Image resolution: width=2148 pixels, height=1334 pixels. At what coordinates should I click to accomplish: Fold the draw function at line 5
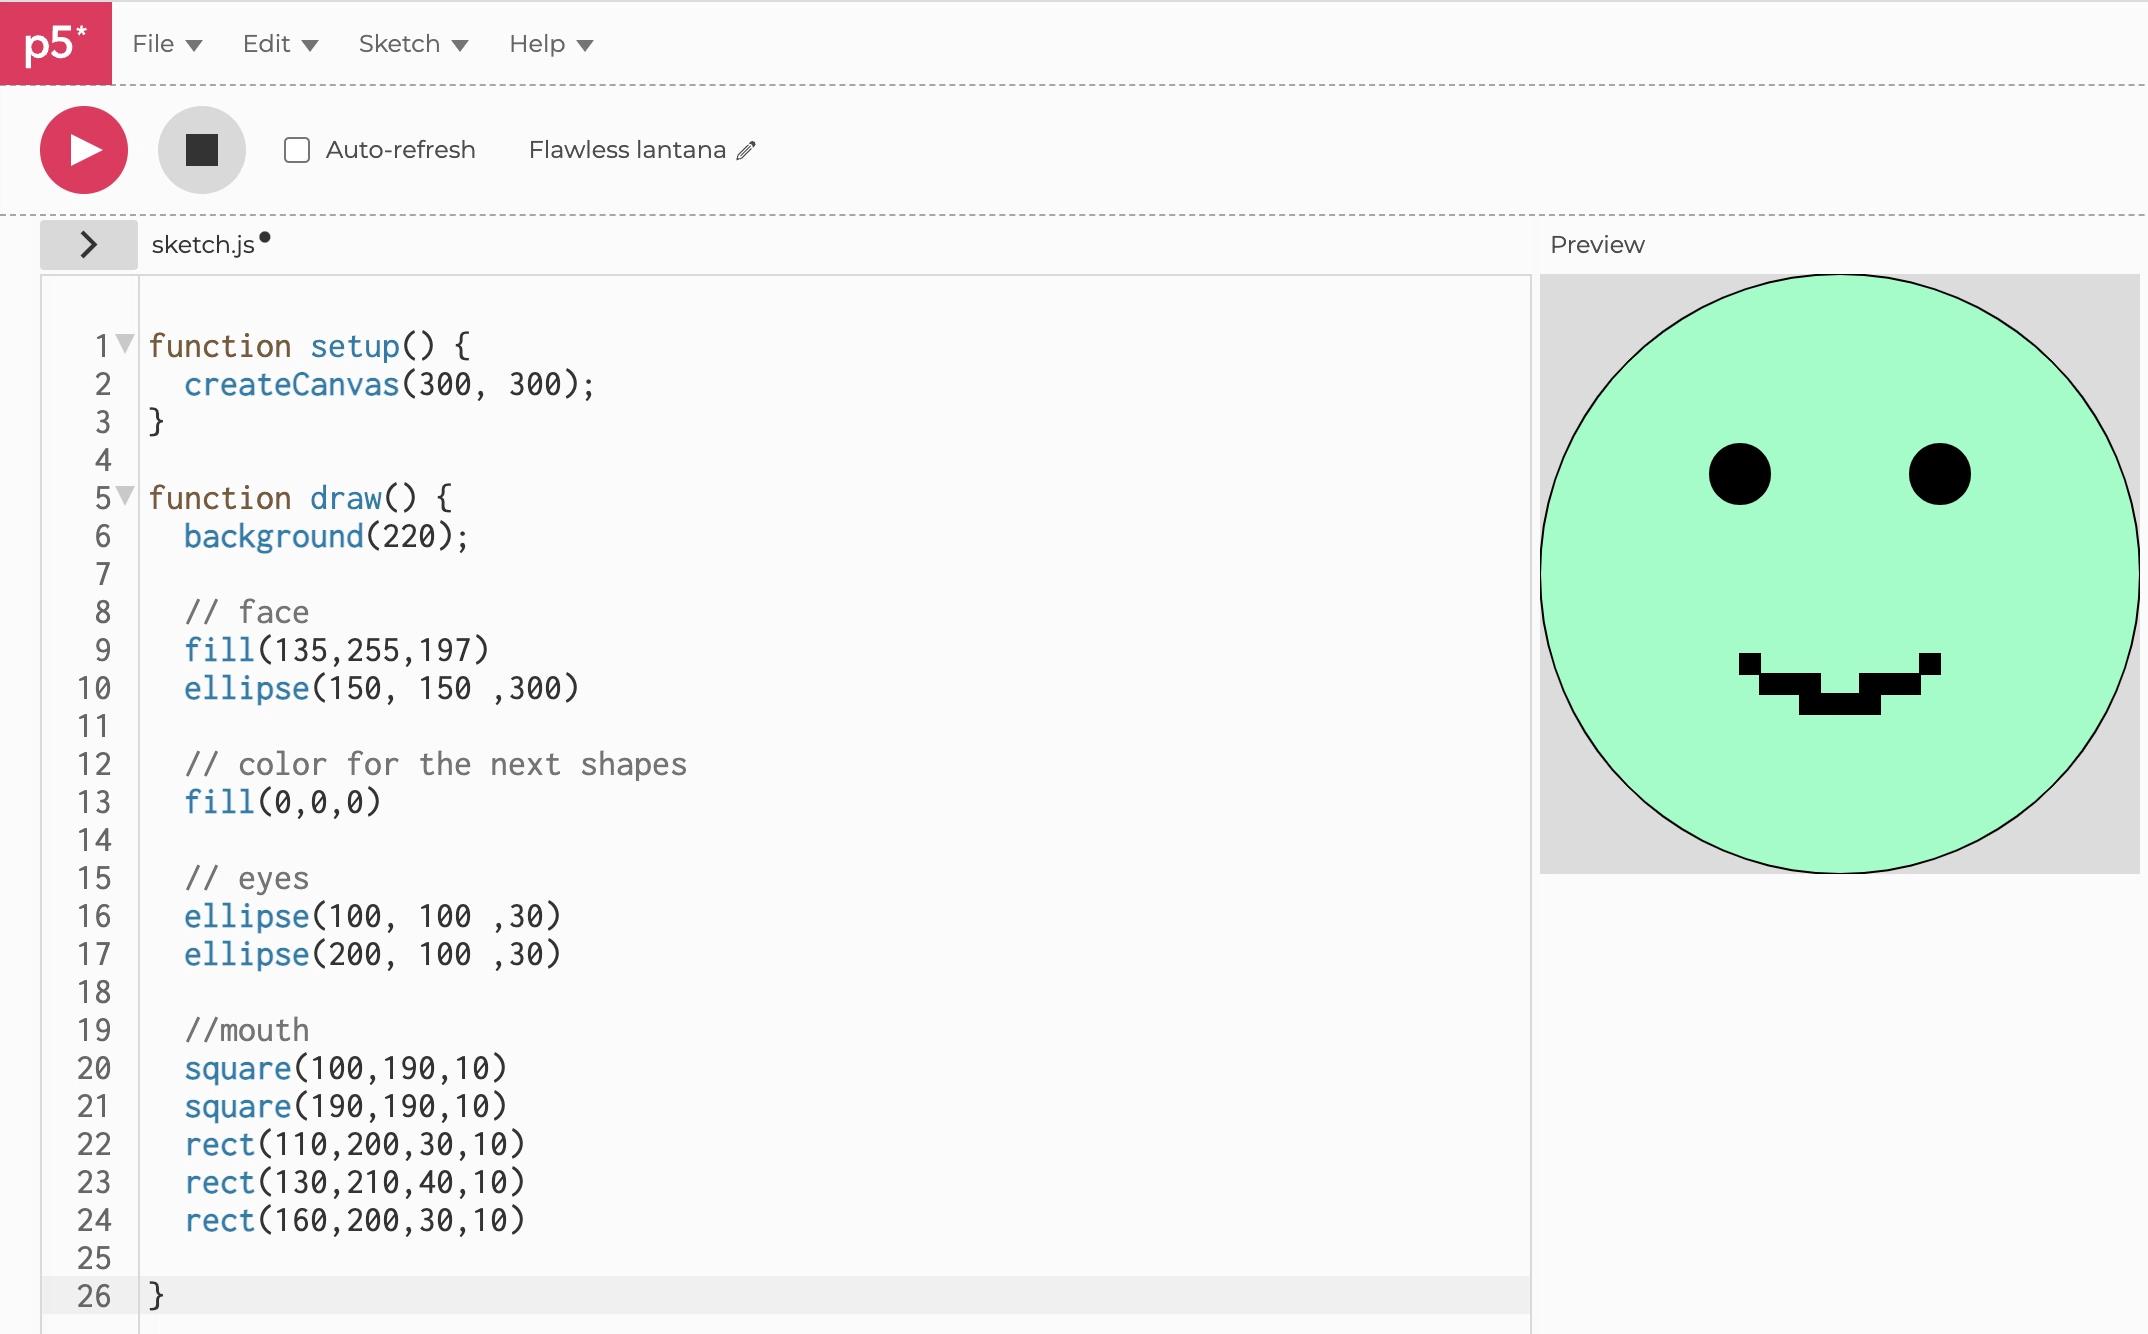point(125,496)
